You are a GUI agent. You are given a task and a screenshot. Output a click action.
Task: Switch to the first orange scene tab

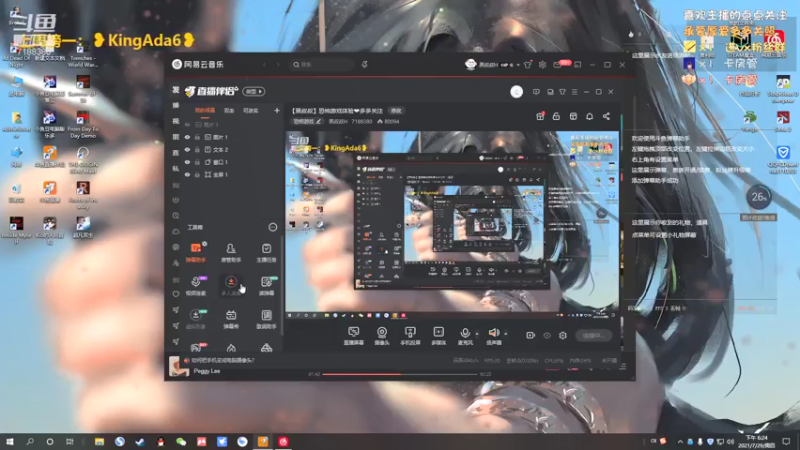click(x=205, y=110)
